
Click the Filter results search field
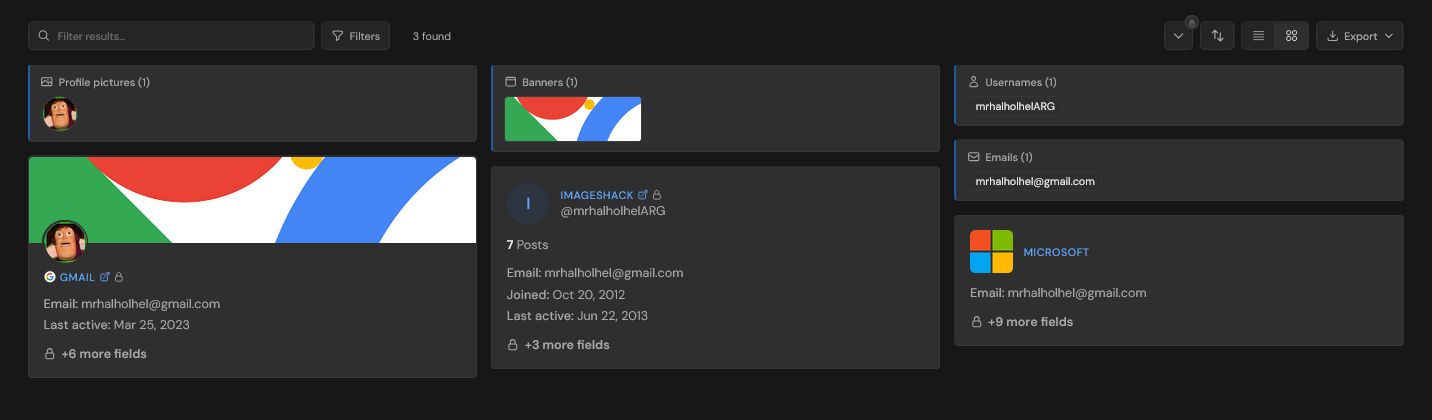coord(171,36)
